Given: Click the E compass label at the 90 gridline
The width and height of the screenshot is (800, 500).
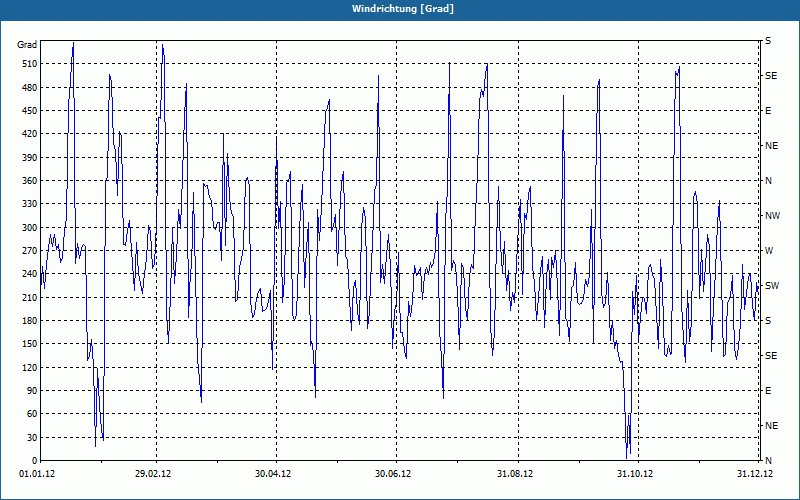Looking at the screenshot, I should [768, 391].
